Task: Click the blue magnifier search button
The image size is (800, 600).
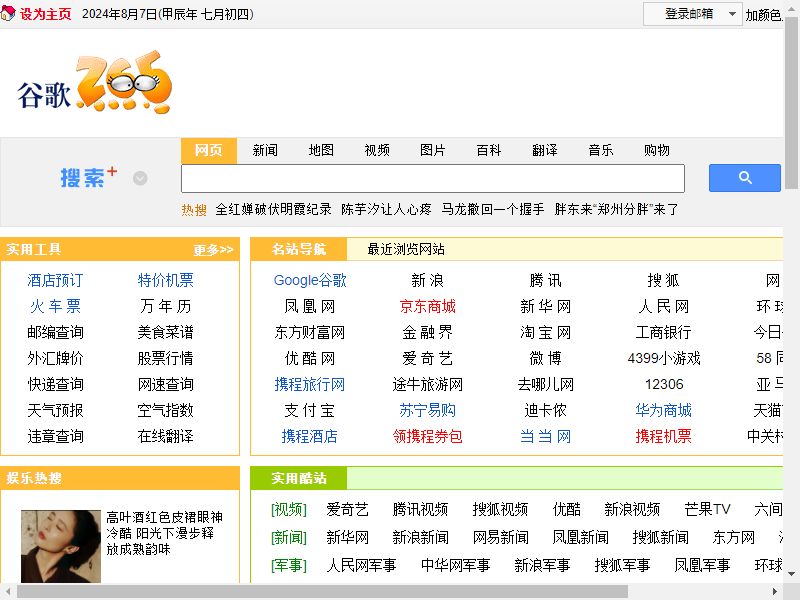Action: pyautogui.click(x=744, y=178)
